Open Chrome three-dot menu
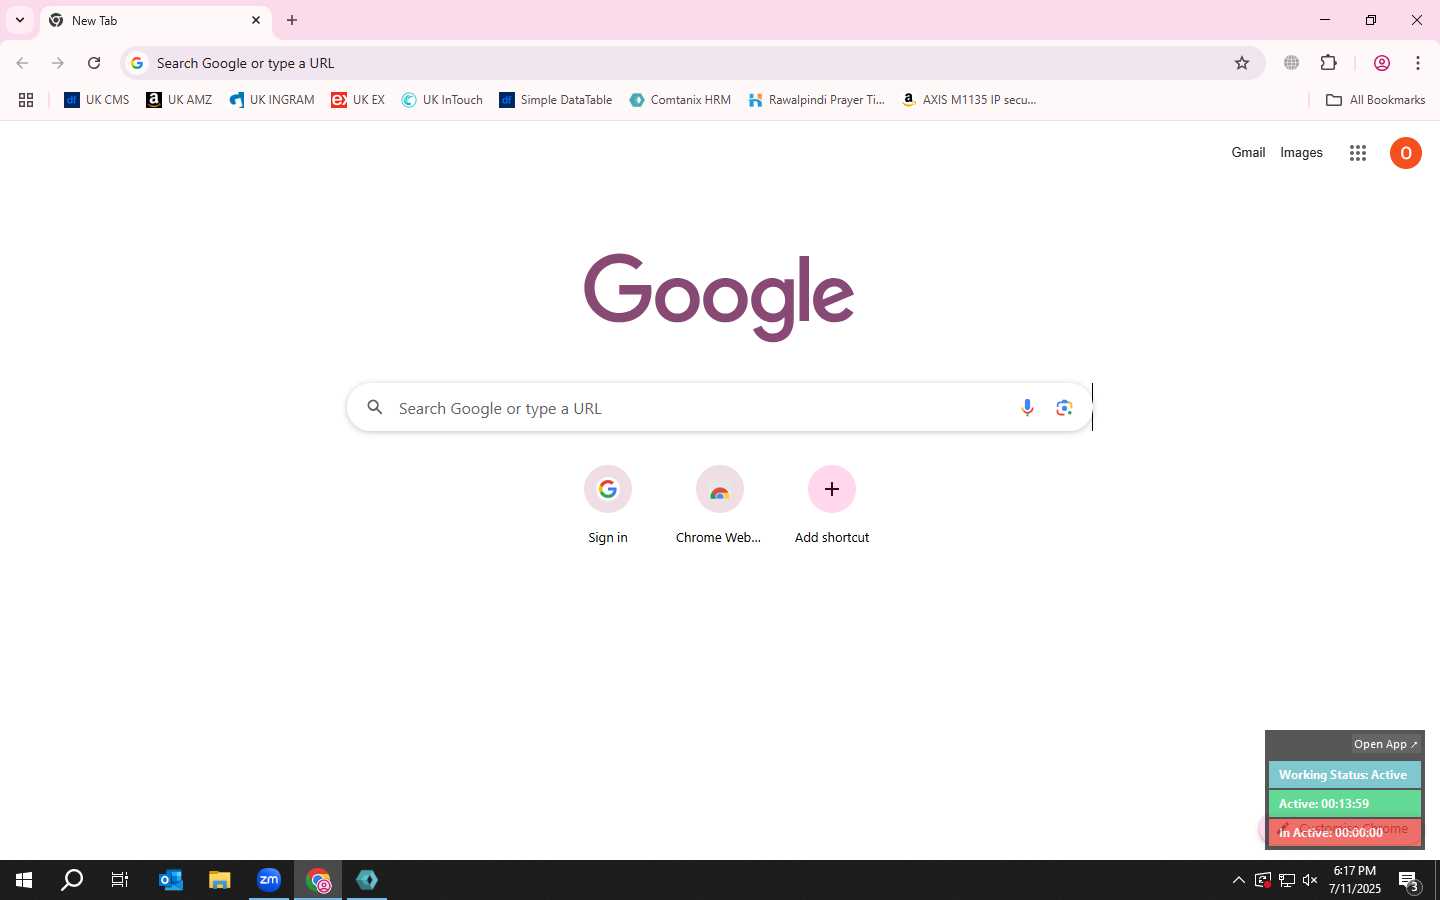 [x=1418, y=63]
